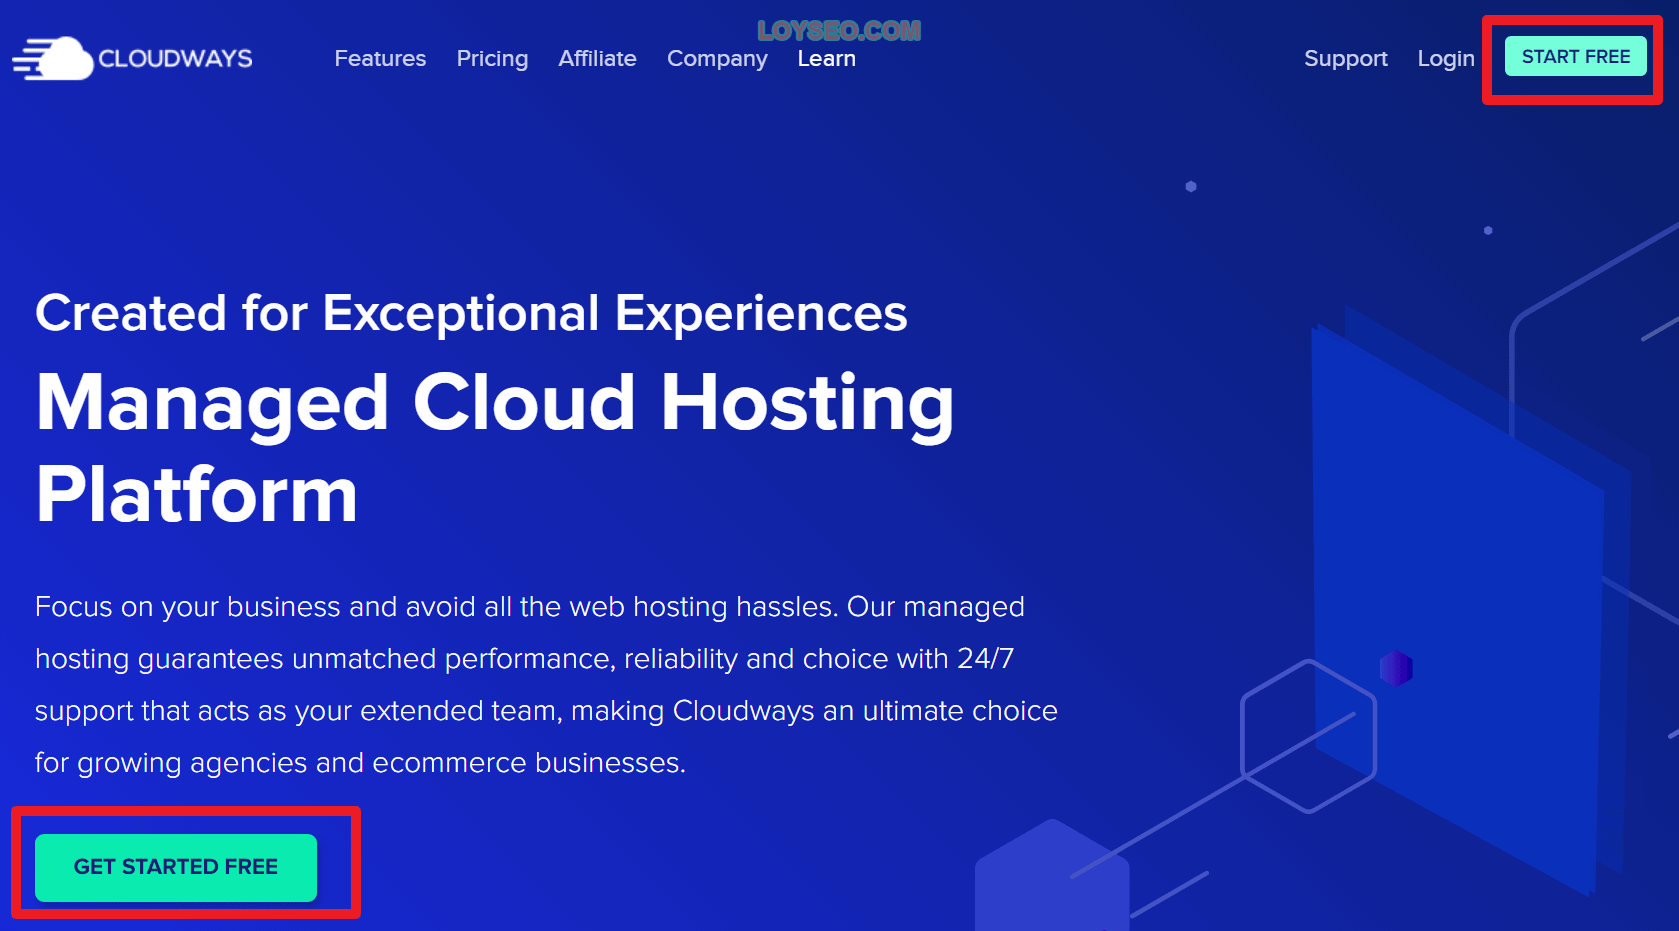Screen dimensions: 1679x931
Task: Open the Login link
Action: (x=1445, y=58)
